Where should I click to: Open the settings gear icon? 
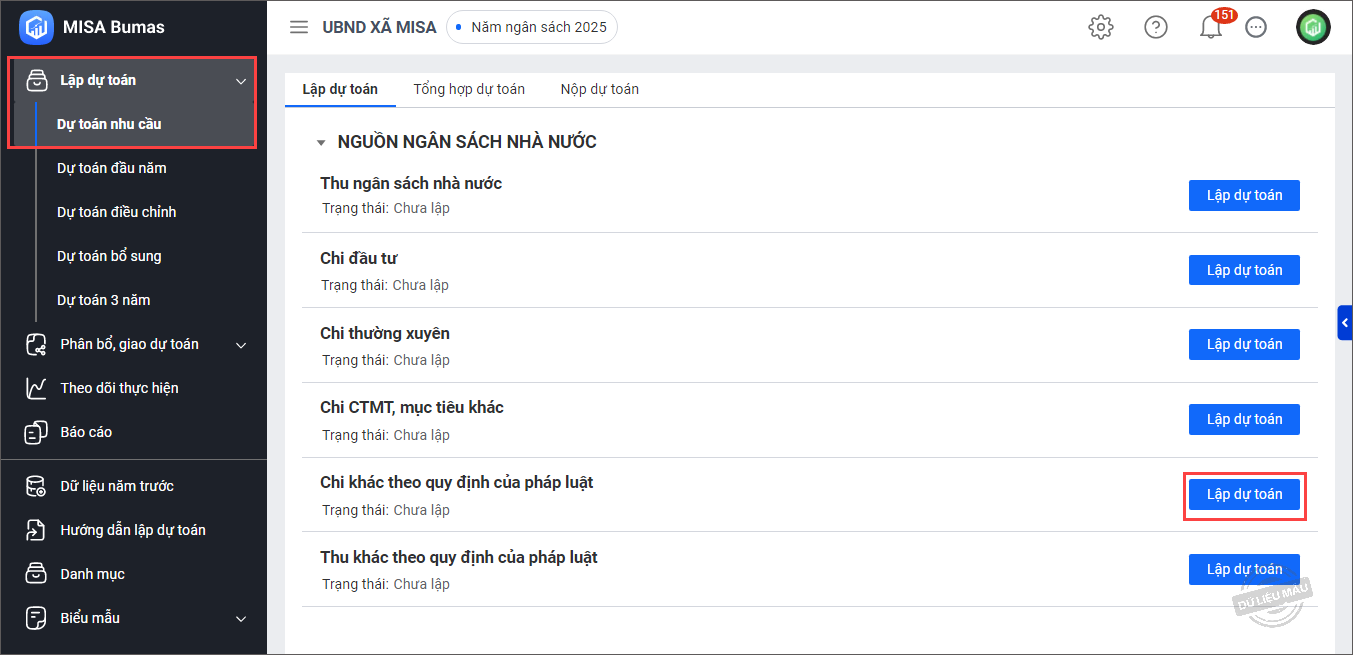tap(1101, 27)
